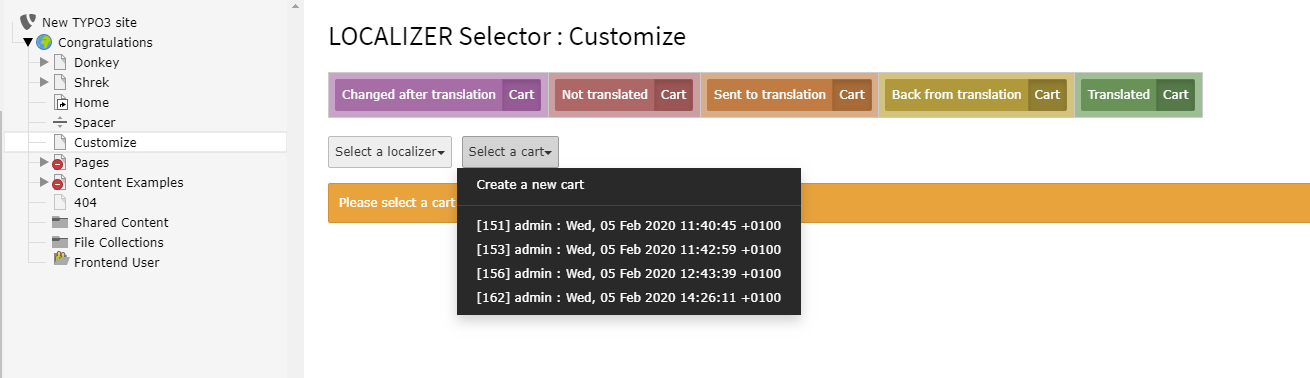Expand the Donkey page tree node

(x=43, y=62)
